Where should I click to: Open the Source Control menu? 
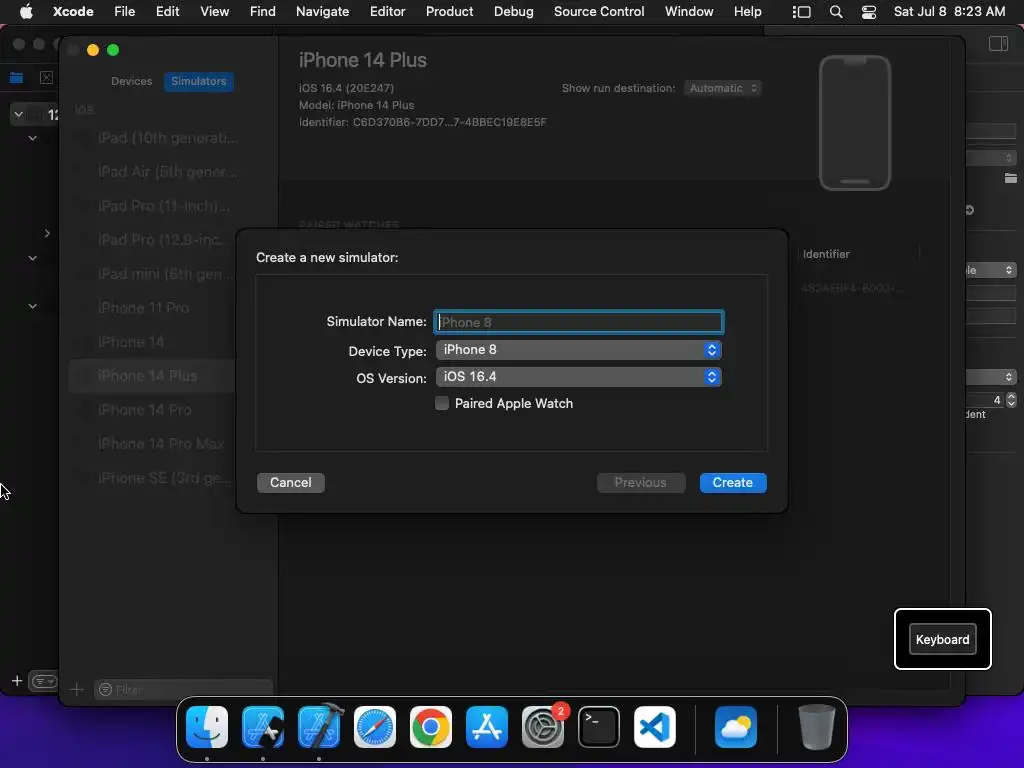599,12
